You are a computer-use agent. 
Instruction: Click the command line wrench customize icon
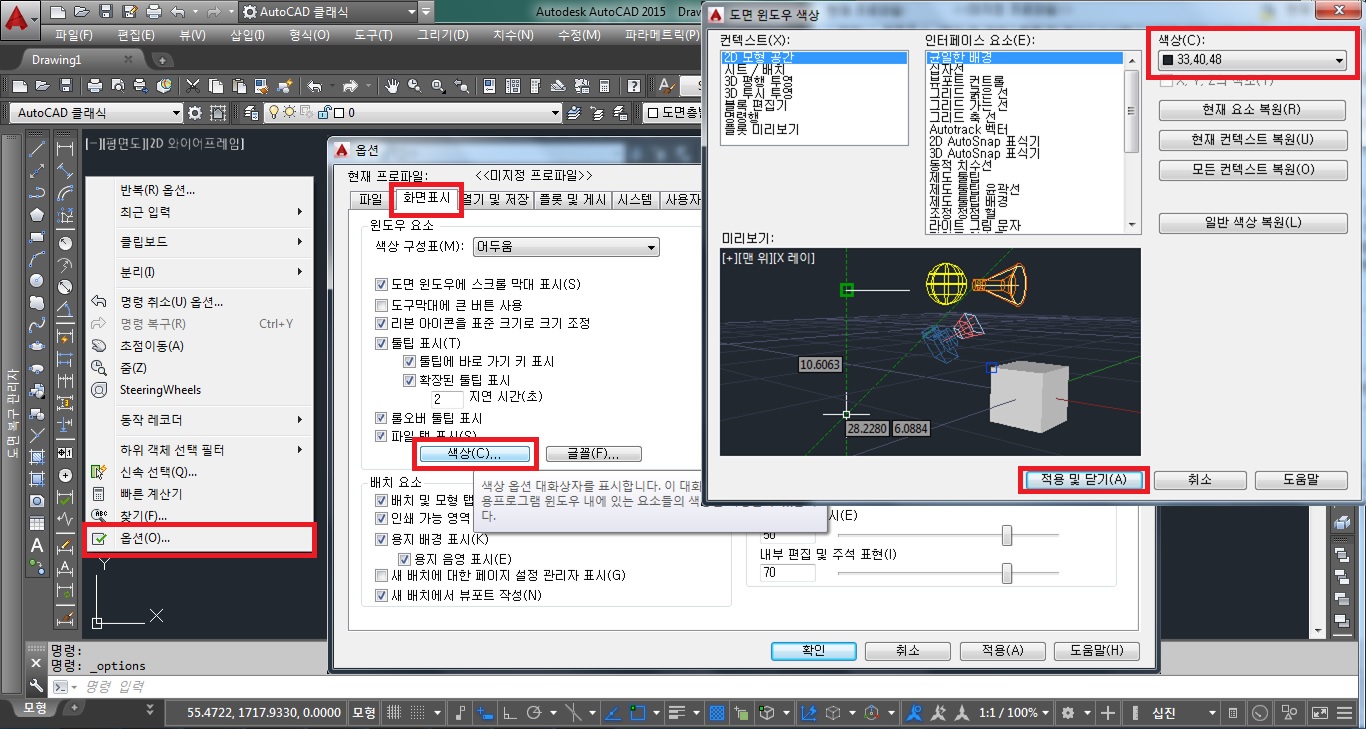37,686
